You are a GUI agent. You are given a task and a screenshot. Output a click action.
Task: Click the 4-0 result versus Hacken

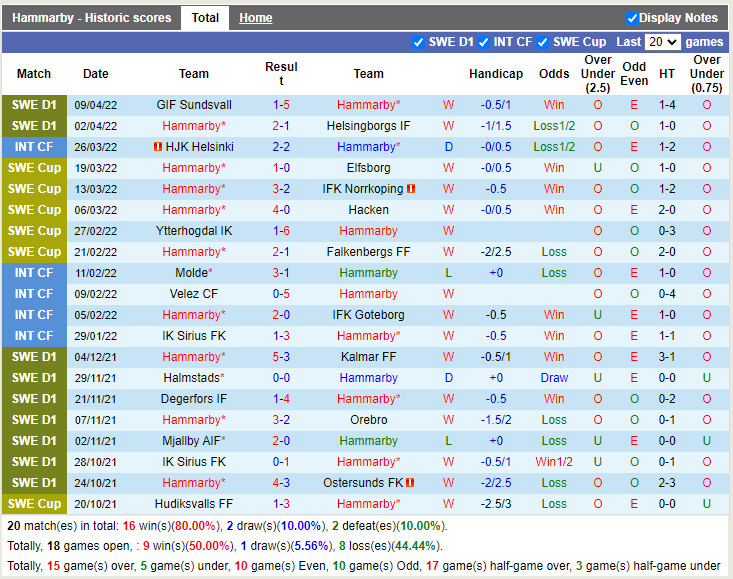(x=281, y=210)
